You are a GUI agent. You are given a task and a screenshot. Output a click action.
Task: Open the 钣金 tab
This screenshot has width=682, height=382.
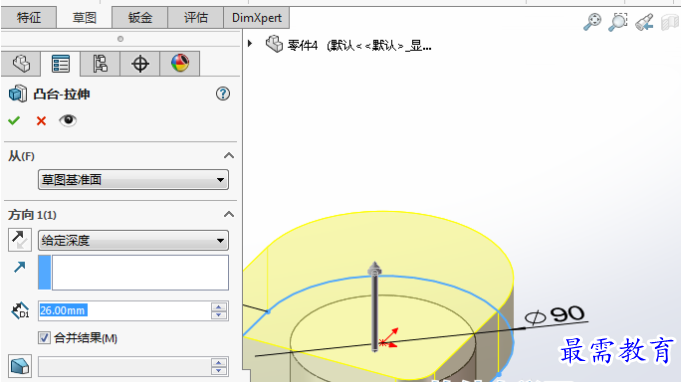(140, 17)
